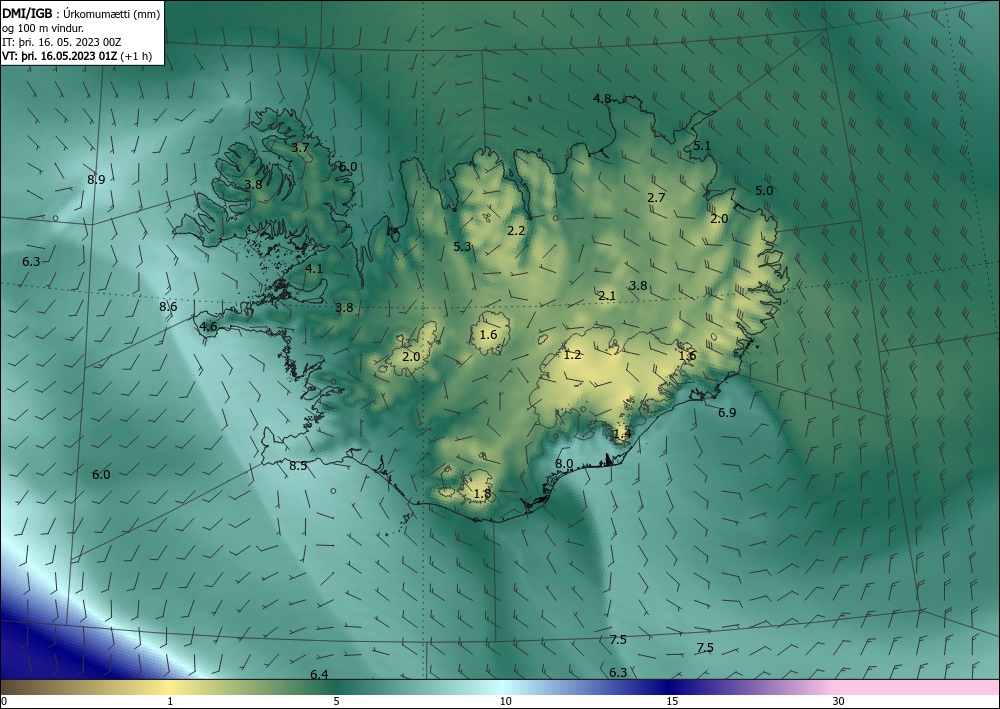Click the 2.7 value on the map
The width and height of the screenshot is (1000, 709).
(656, 198)
